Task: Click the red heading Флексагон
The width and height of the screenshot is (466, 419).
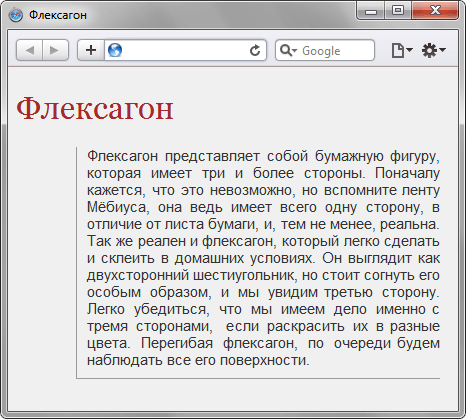Action: (95, 108)
